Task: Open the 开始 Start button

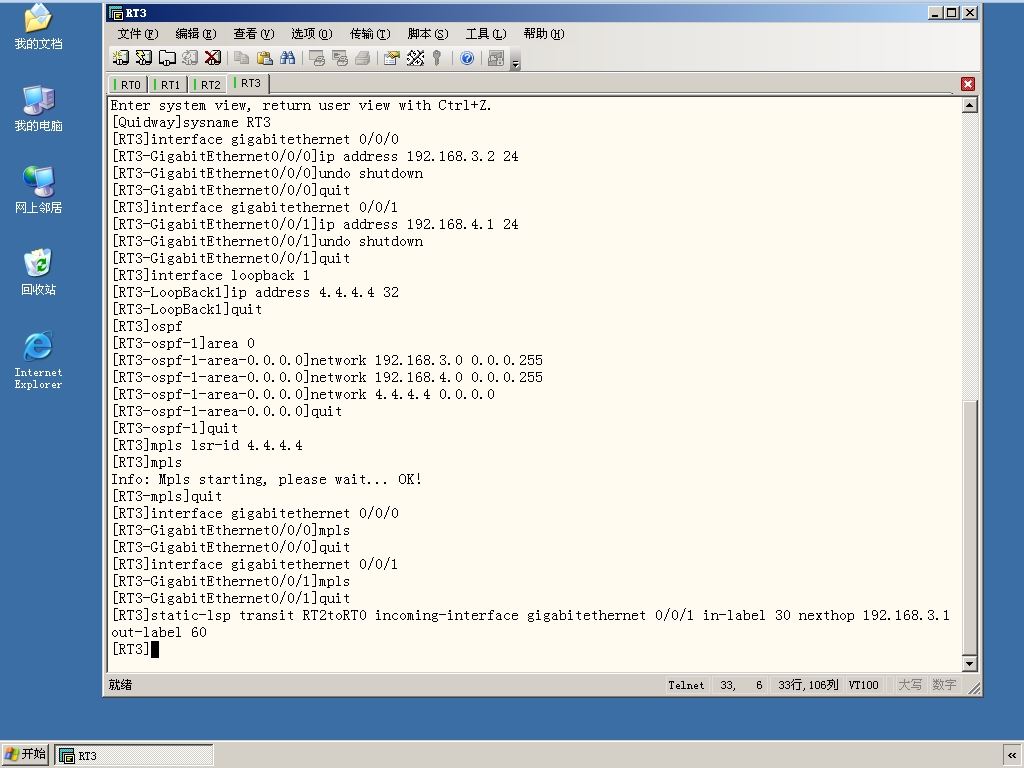Action: (x=25, y=754)
